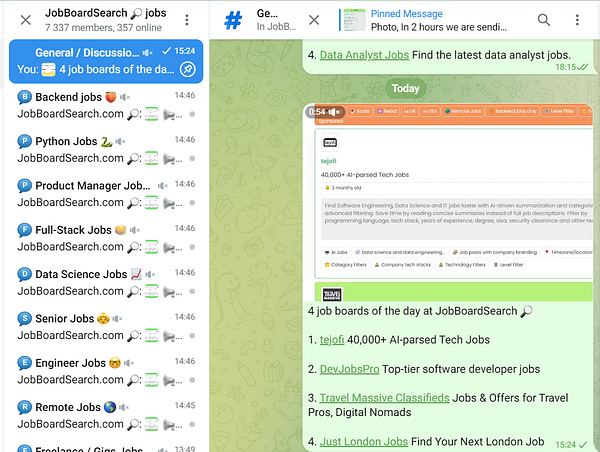Click the pinned message photo thumbnail
600x452 pixels.
pyautogui.click(x=354, y=20)
